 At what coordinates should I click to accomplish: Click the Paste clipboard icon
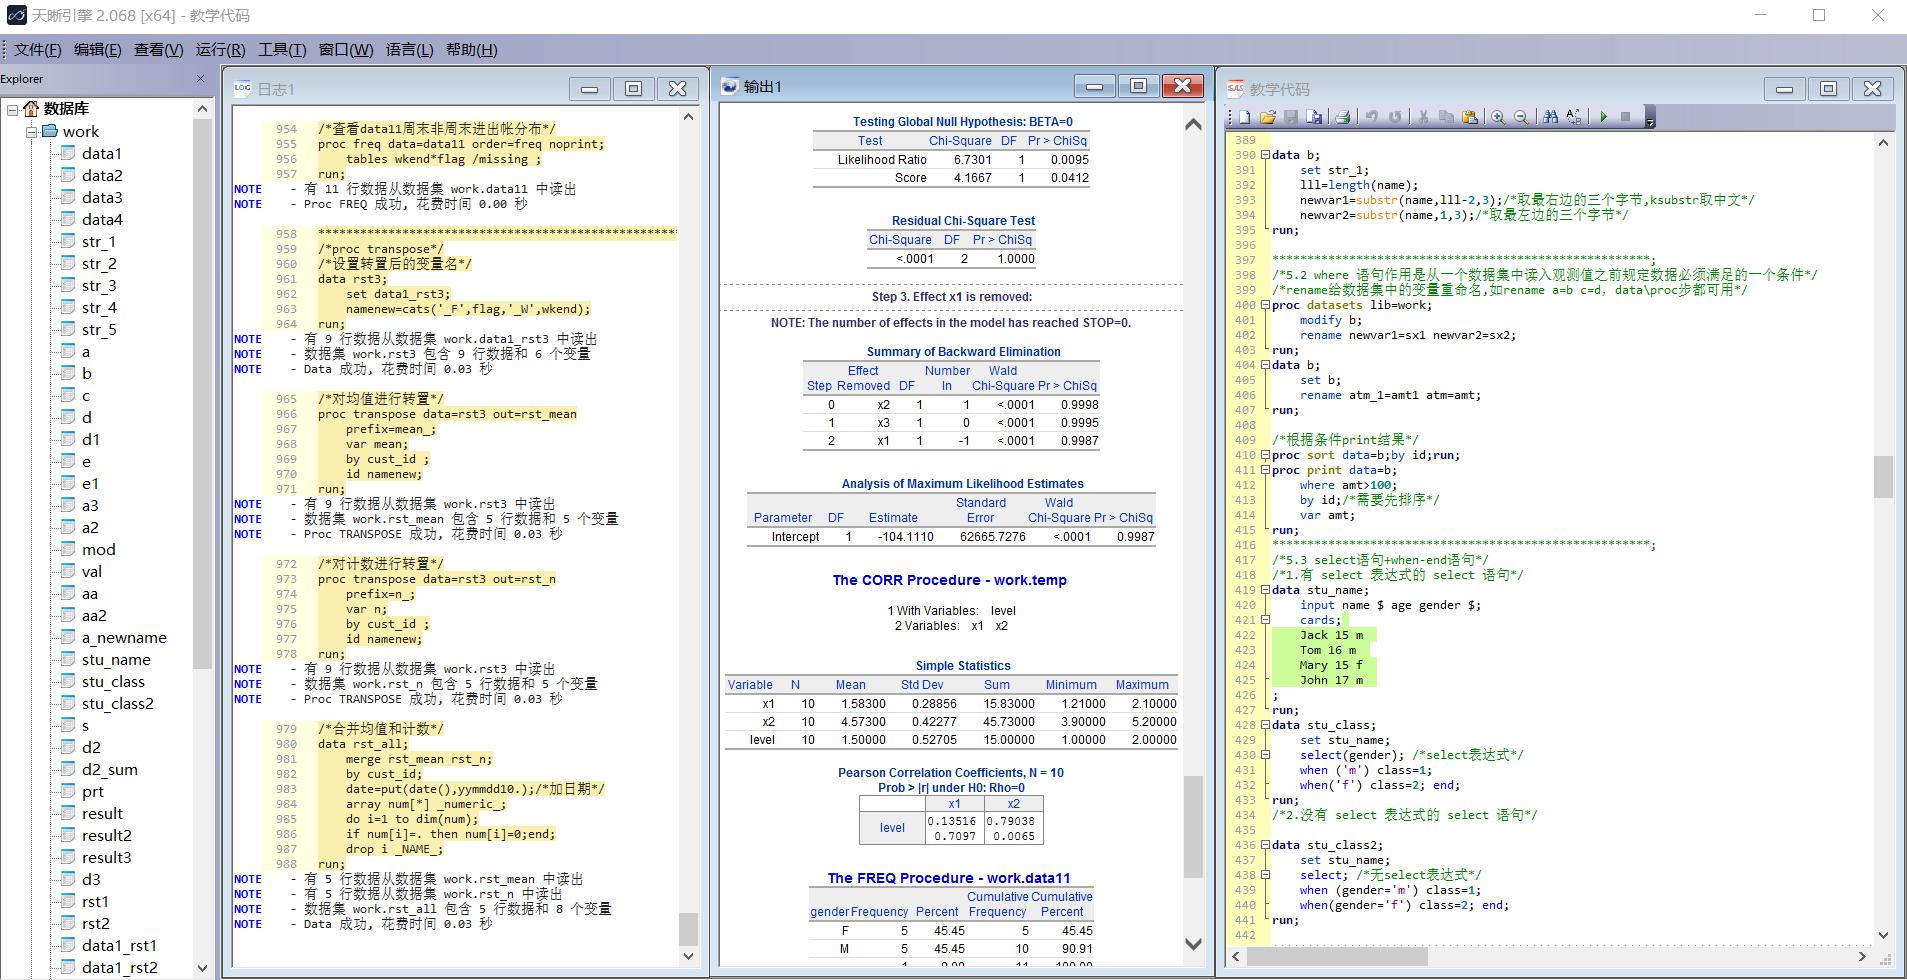click(1470, 117)
